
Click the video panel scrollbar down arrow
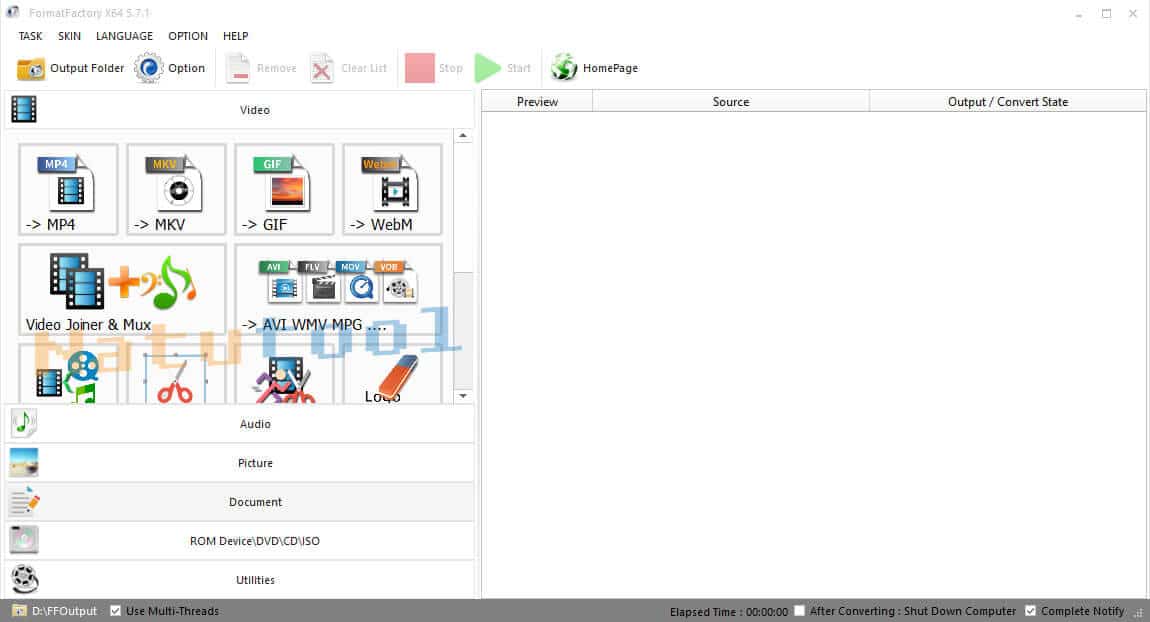pos(463,396)
